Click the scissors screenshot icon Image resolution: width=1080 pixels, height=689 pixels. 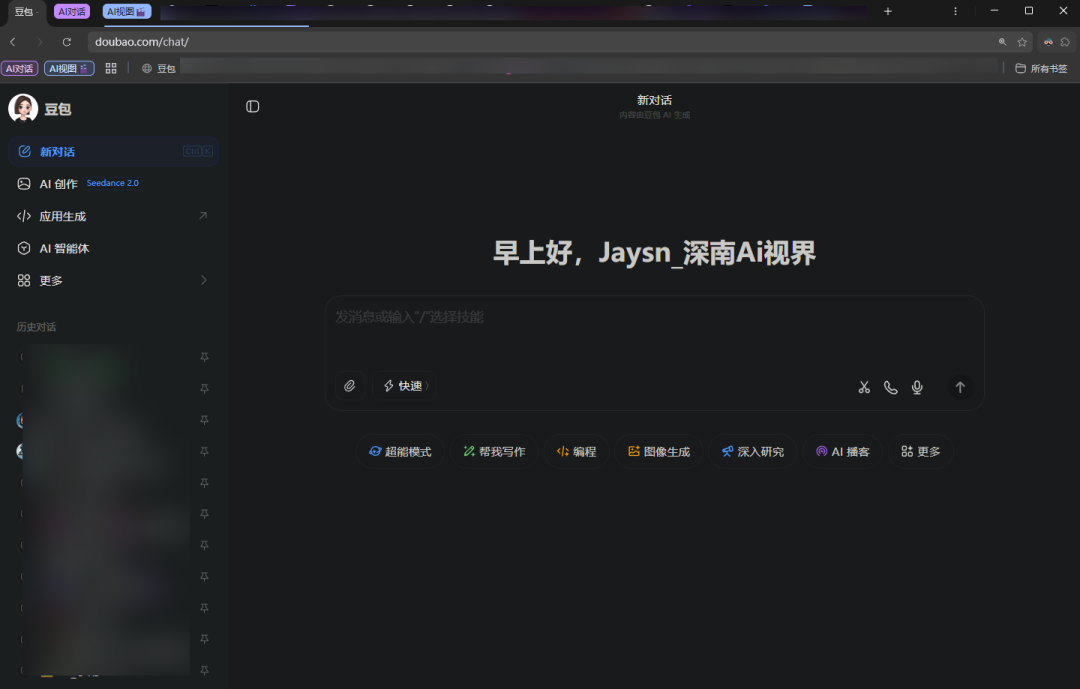[864, 387]
